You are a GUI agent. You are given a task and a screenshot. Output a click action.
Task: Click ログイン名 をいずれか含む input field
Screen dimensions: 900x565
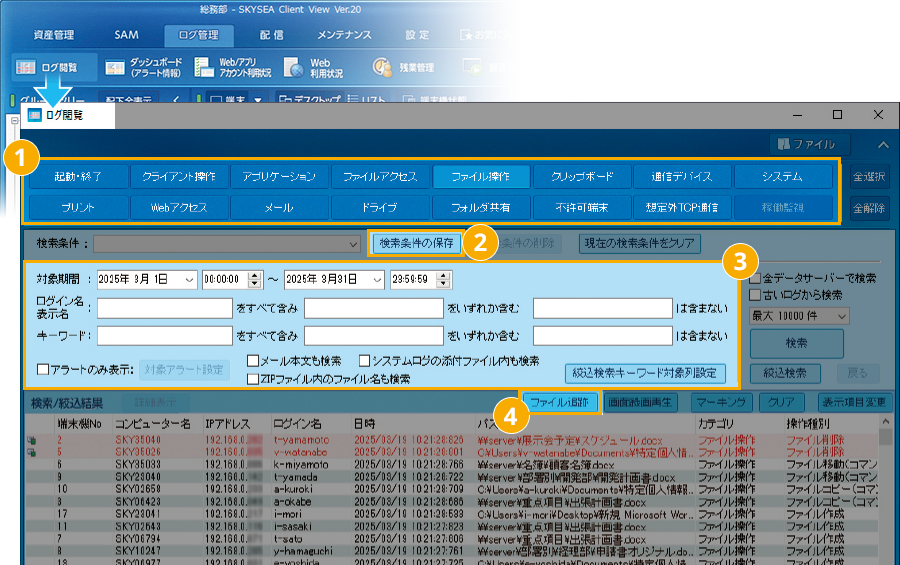(374, 308)
